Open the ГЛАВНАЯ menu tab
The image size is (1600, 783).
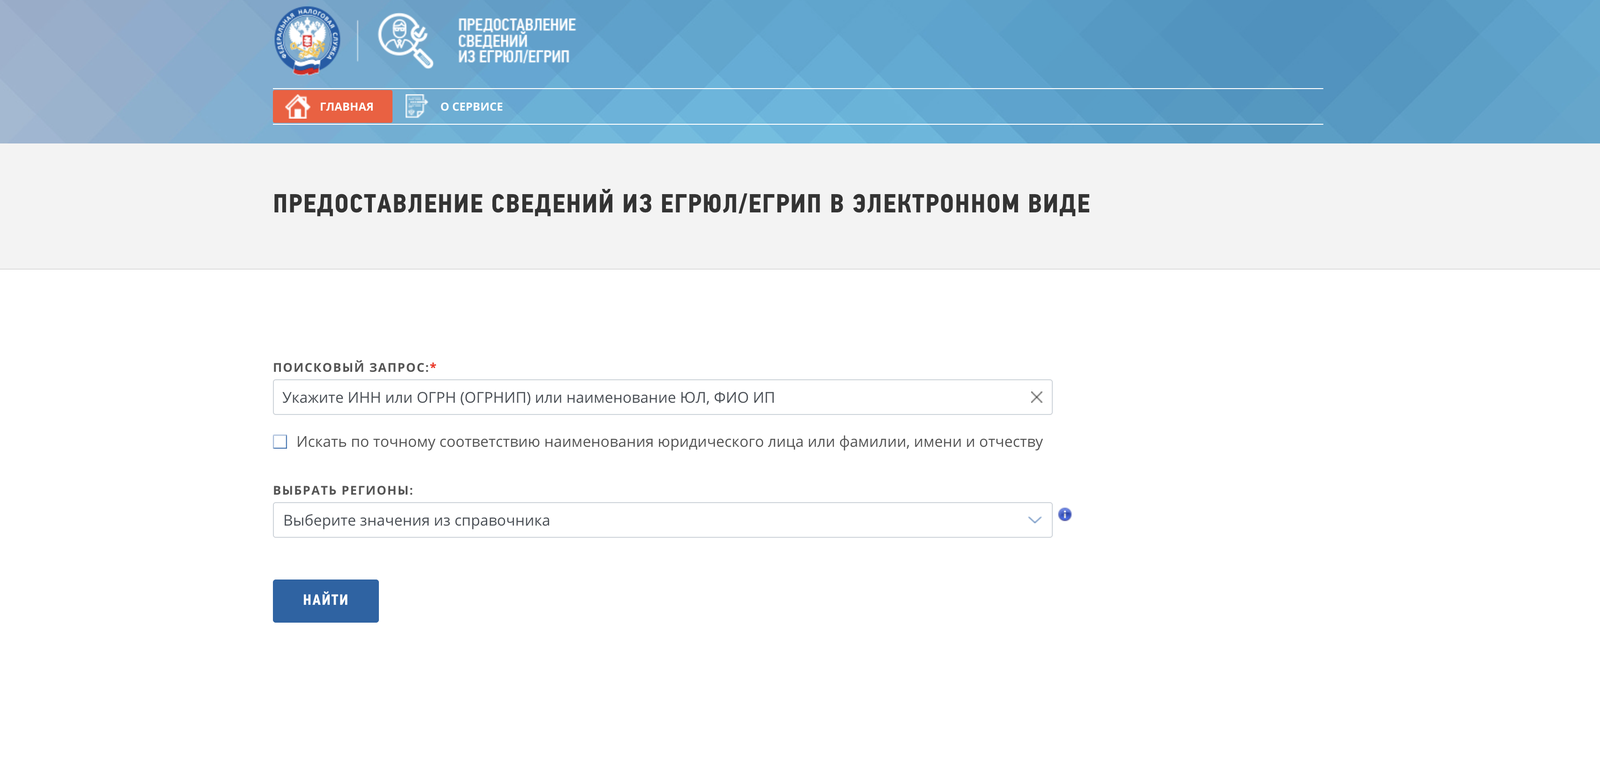tap(332, 107)
